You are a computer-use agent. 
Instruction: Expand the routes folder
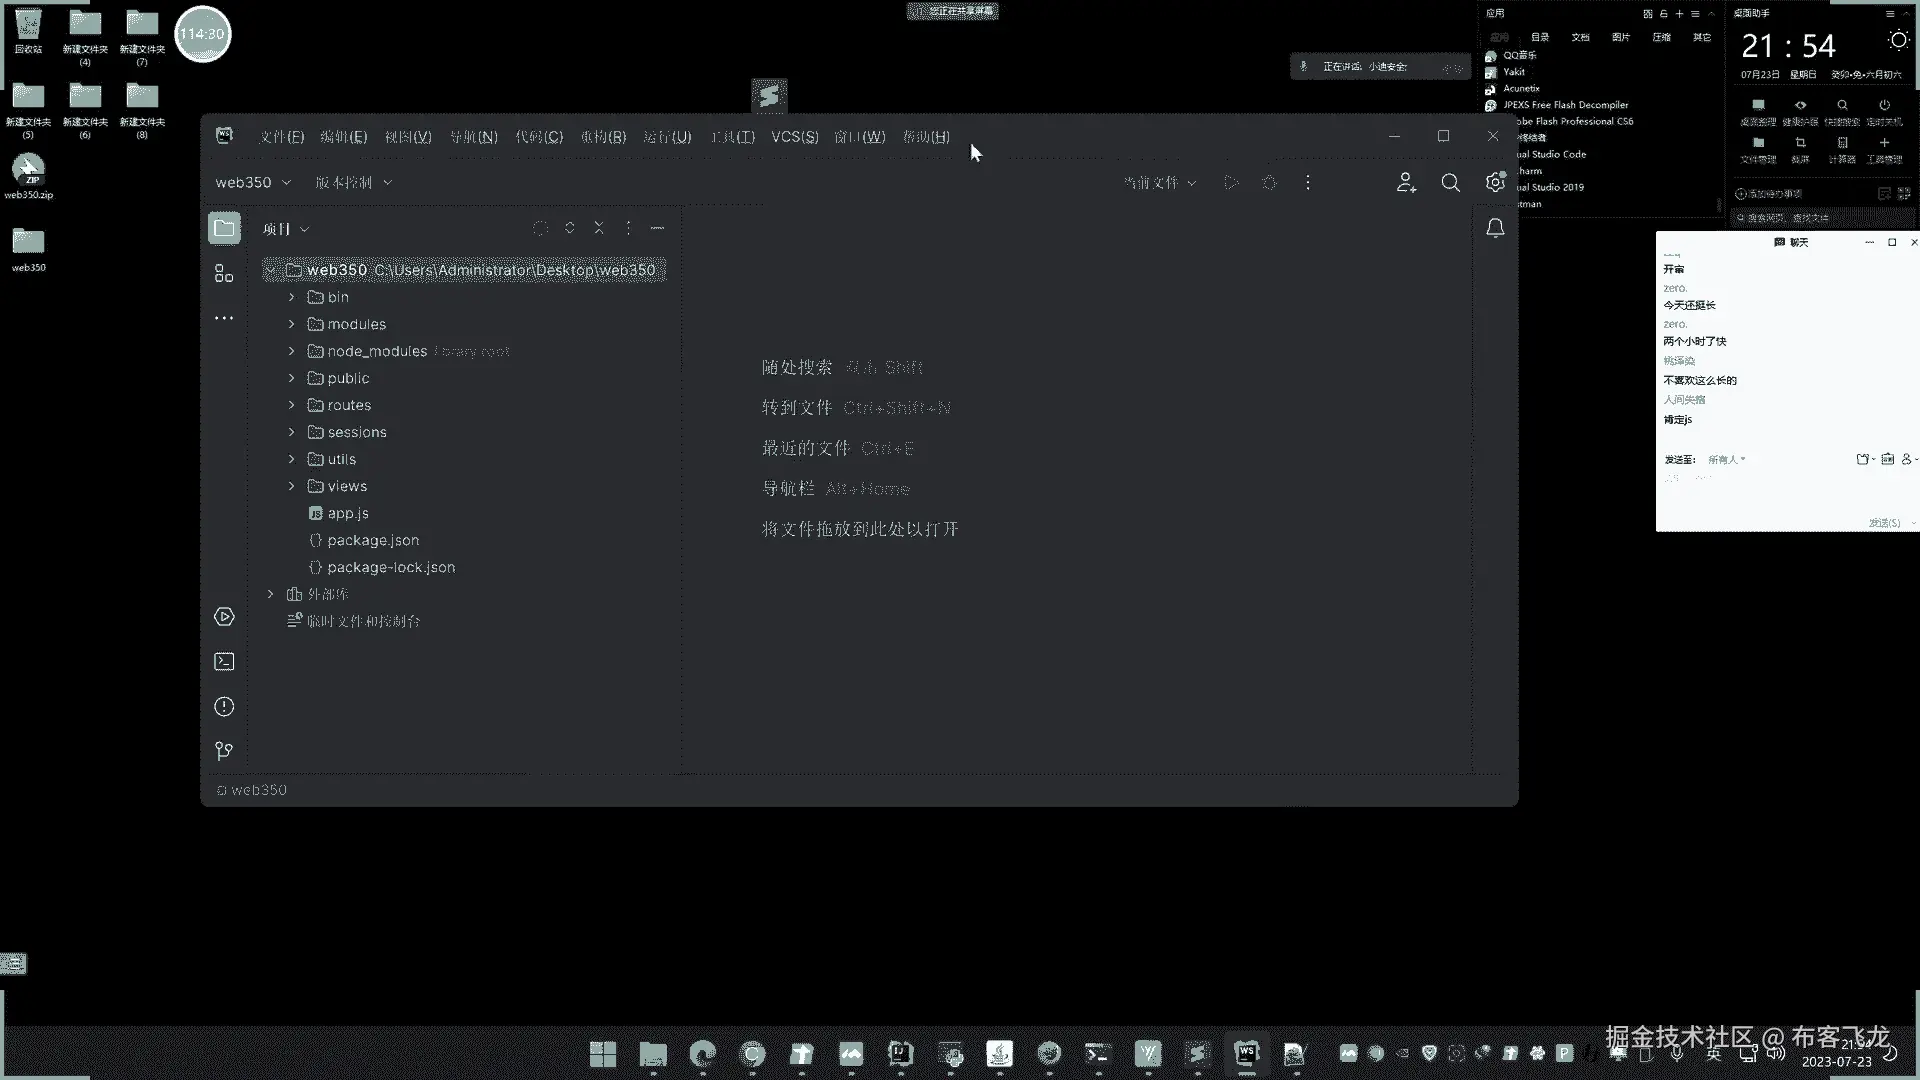[291, 406]
